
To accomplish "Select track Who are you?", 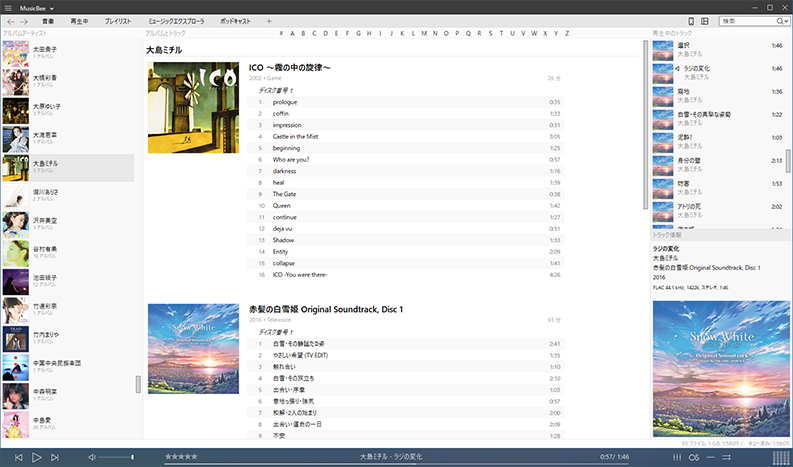I will [x=405, y=160].
